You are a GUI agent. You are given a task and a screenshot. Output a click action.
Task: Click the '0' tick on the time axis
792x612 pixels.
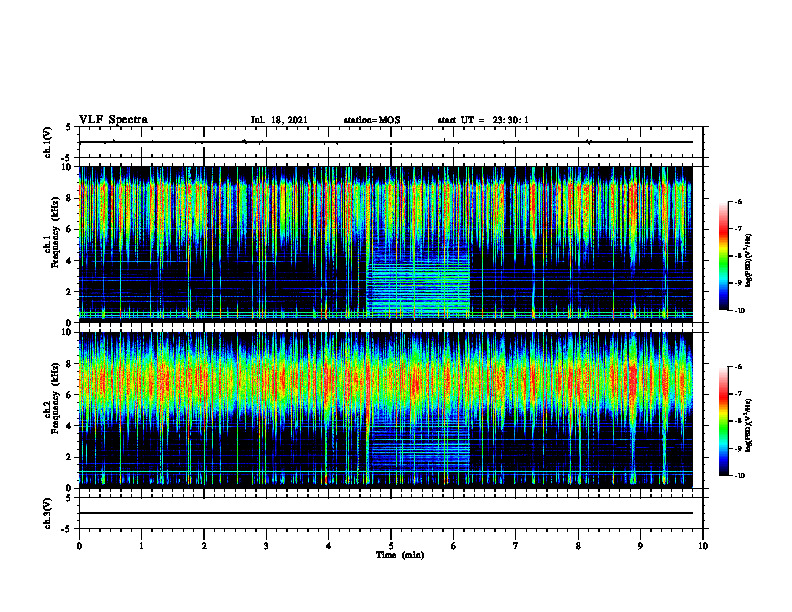click(x=79, y=546)
